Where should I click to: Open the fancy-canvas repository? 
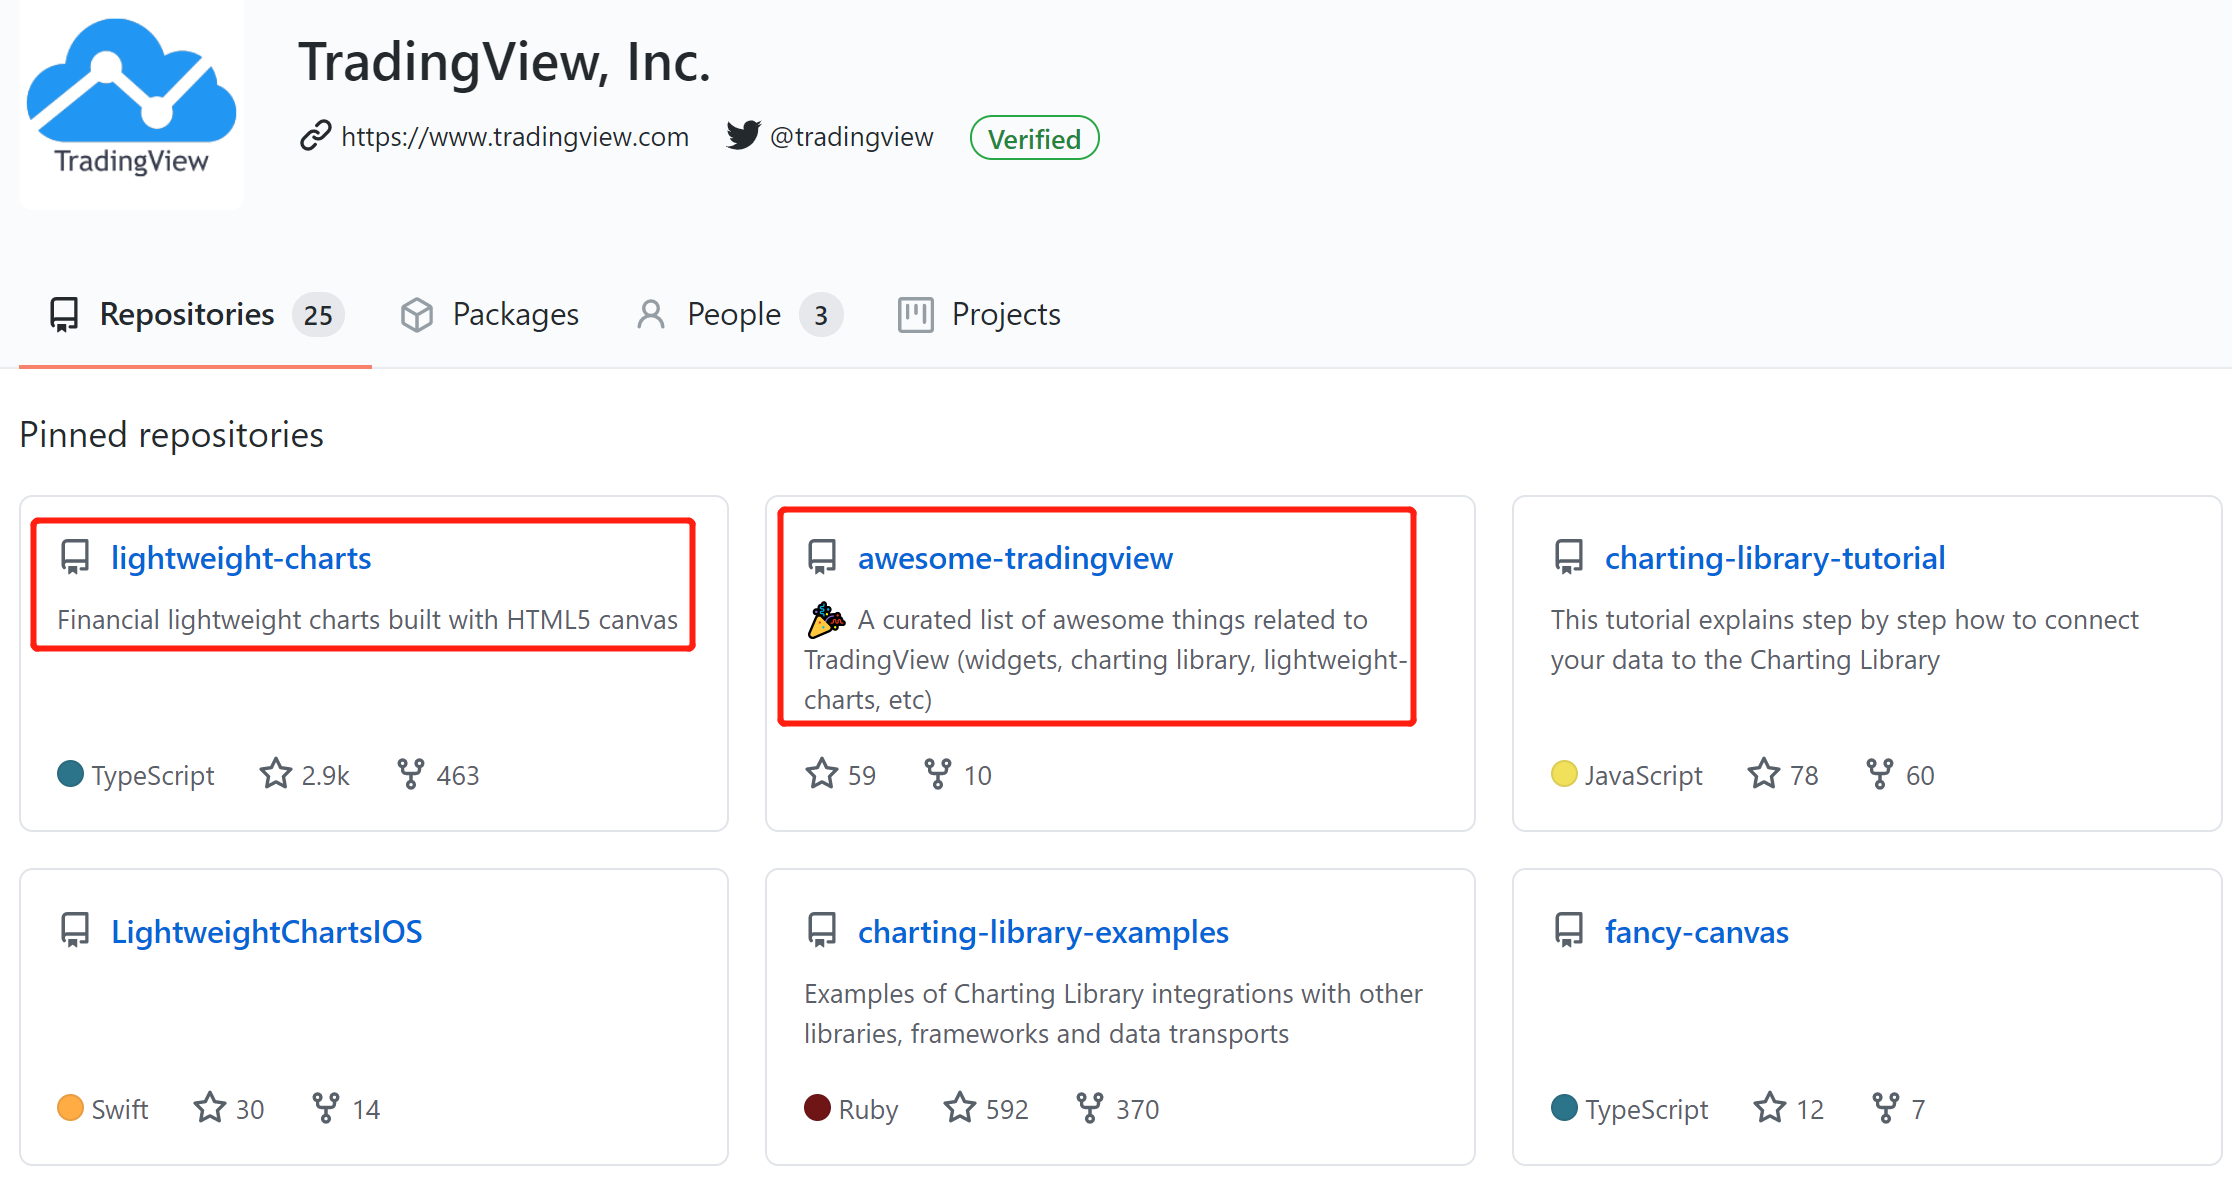(1696, 932)
